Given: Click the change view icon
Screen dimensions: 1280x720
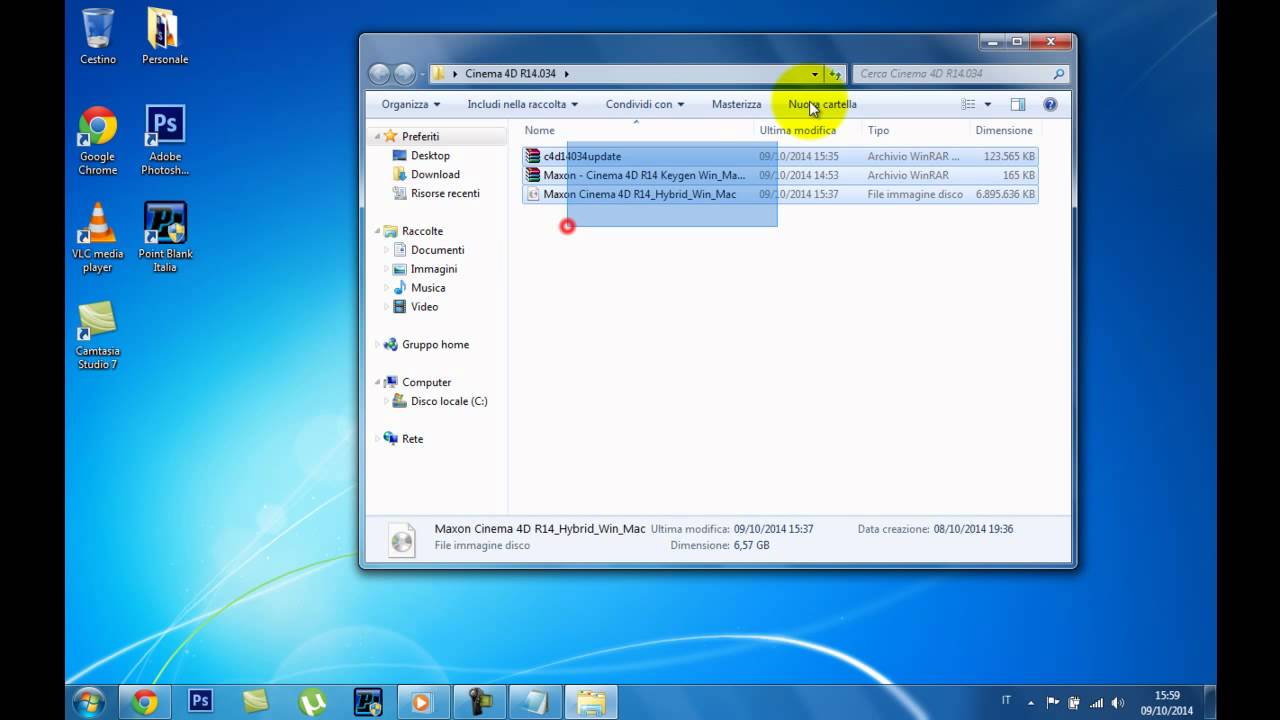Looking at the screenshot, I should point(968,104).
